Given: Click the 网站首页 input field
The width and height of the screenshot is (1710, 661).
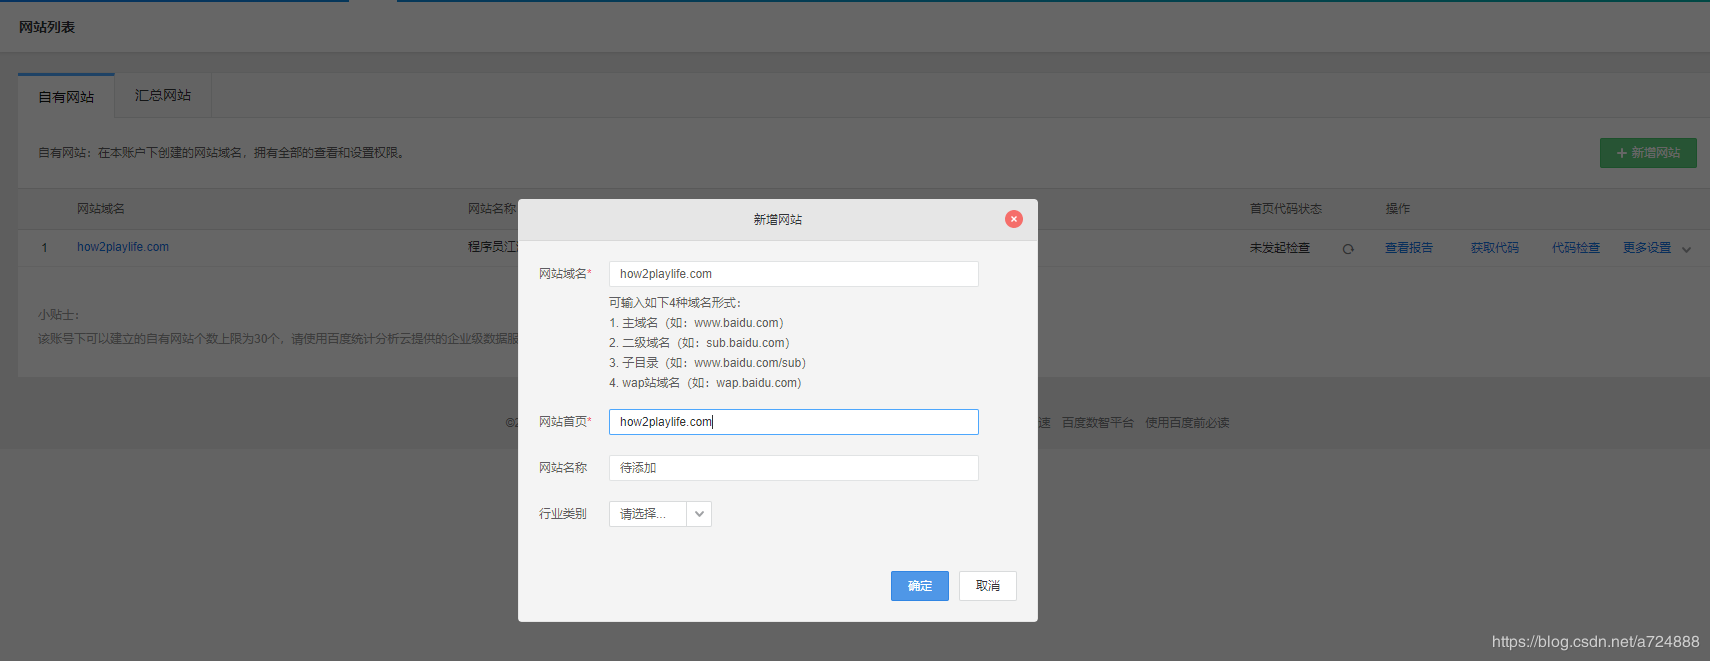Looking at the screenshot, I should [x=794, y=422].
